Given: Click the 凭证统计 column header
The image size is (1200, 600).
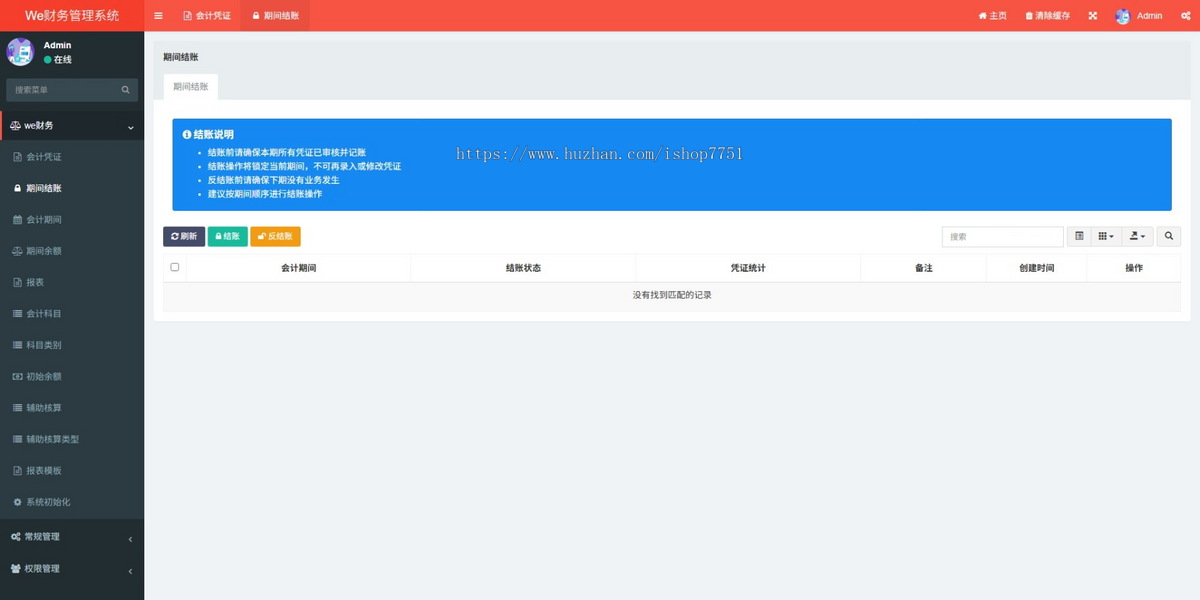Looking at the screenshot, I should click(x=748, y=268).
